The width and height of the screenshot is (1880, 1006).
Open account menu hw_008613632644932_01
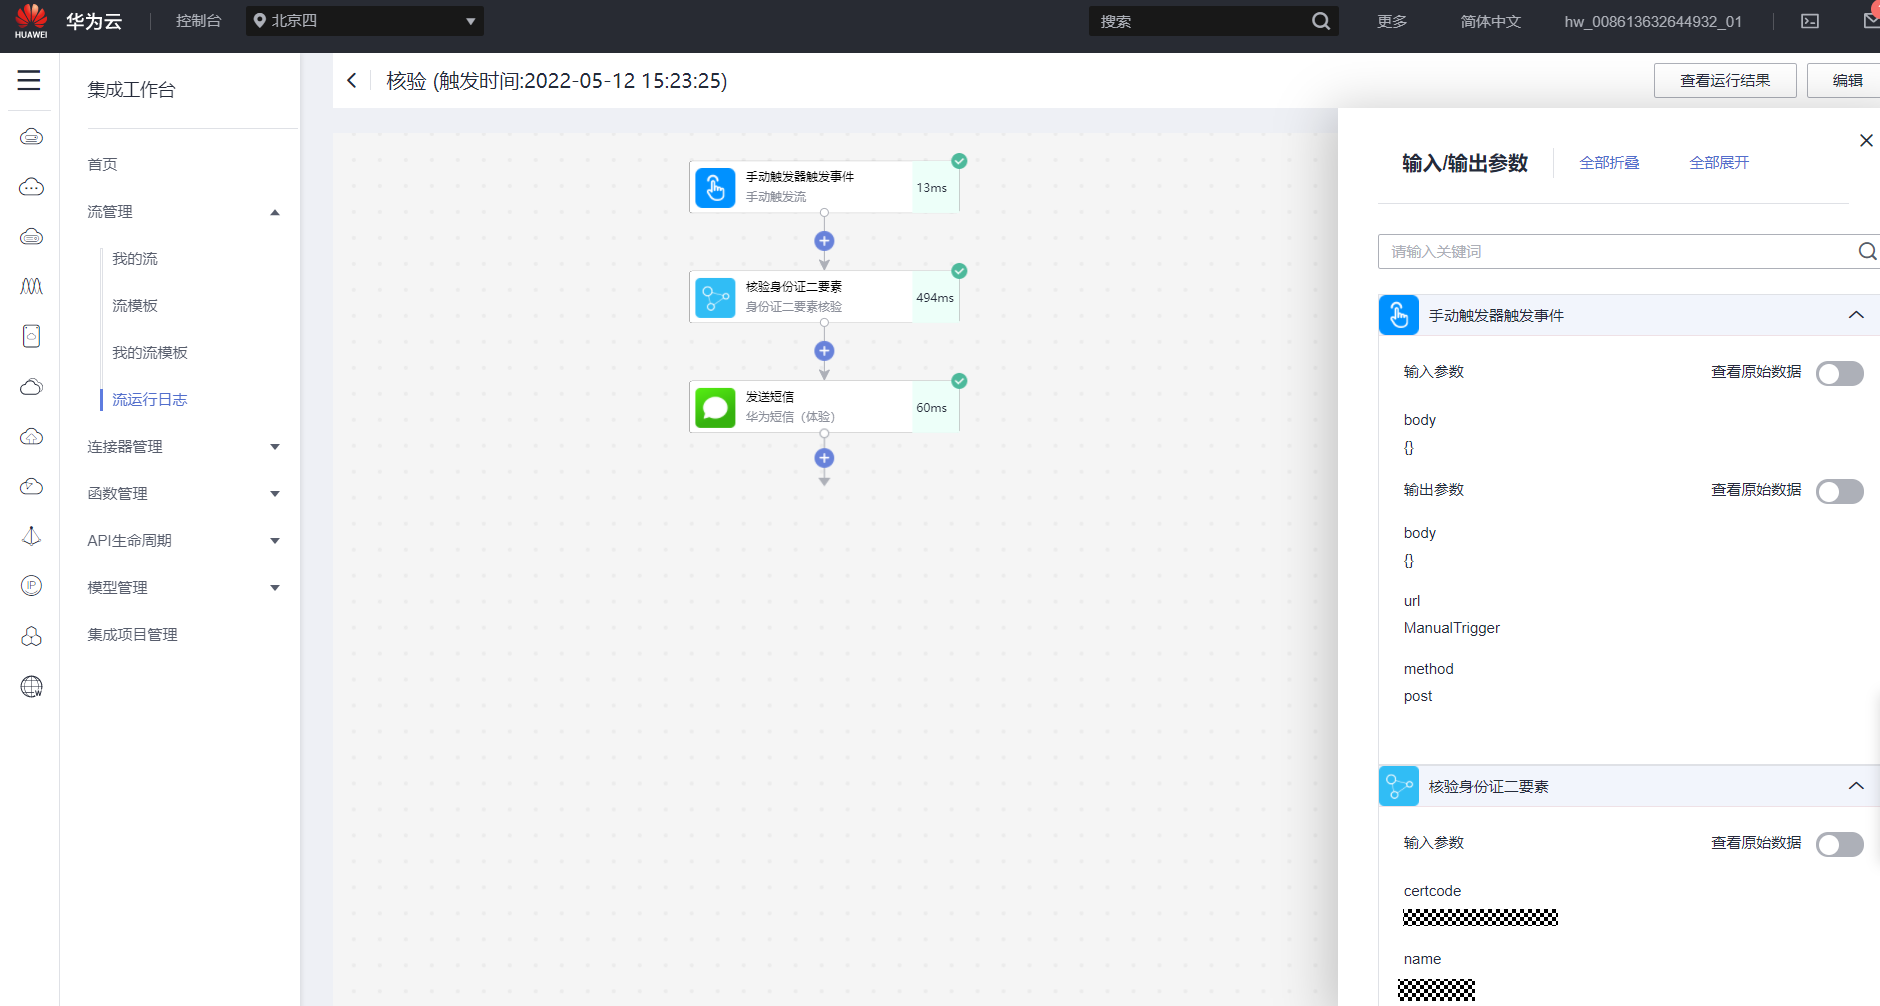tap(1653, 21)
